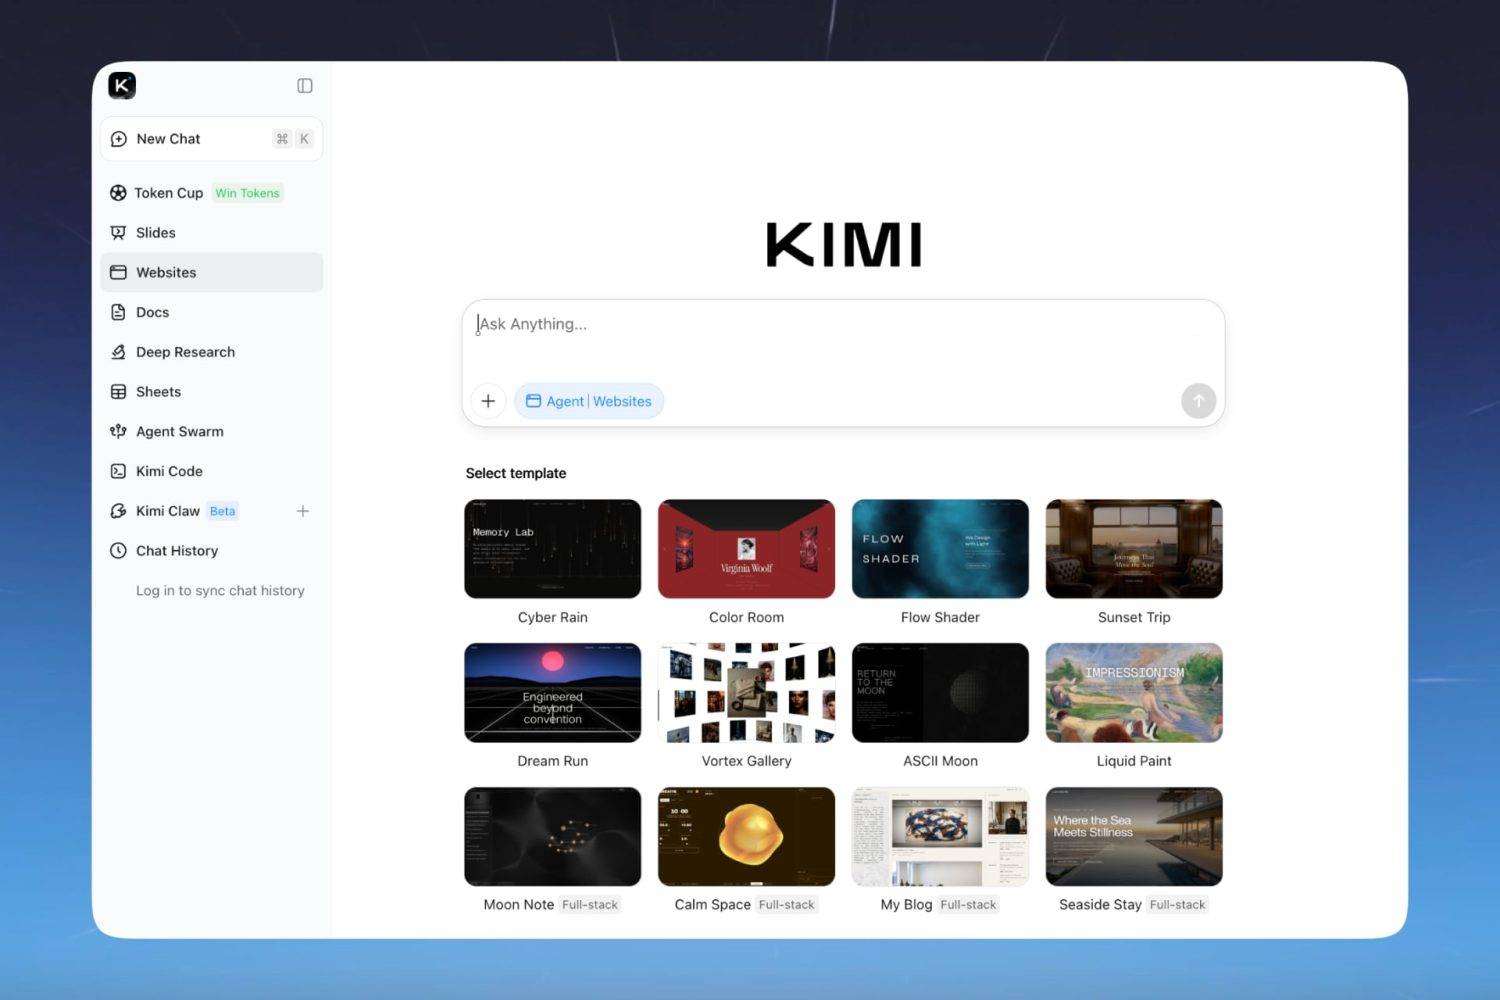The width and height of the screenshot is (1500, 1000).
Task: Click the Slides presentation icon
Action: pos(118,233)
